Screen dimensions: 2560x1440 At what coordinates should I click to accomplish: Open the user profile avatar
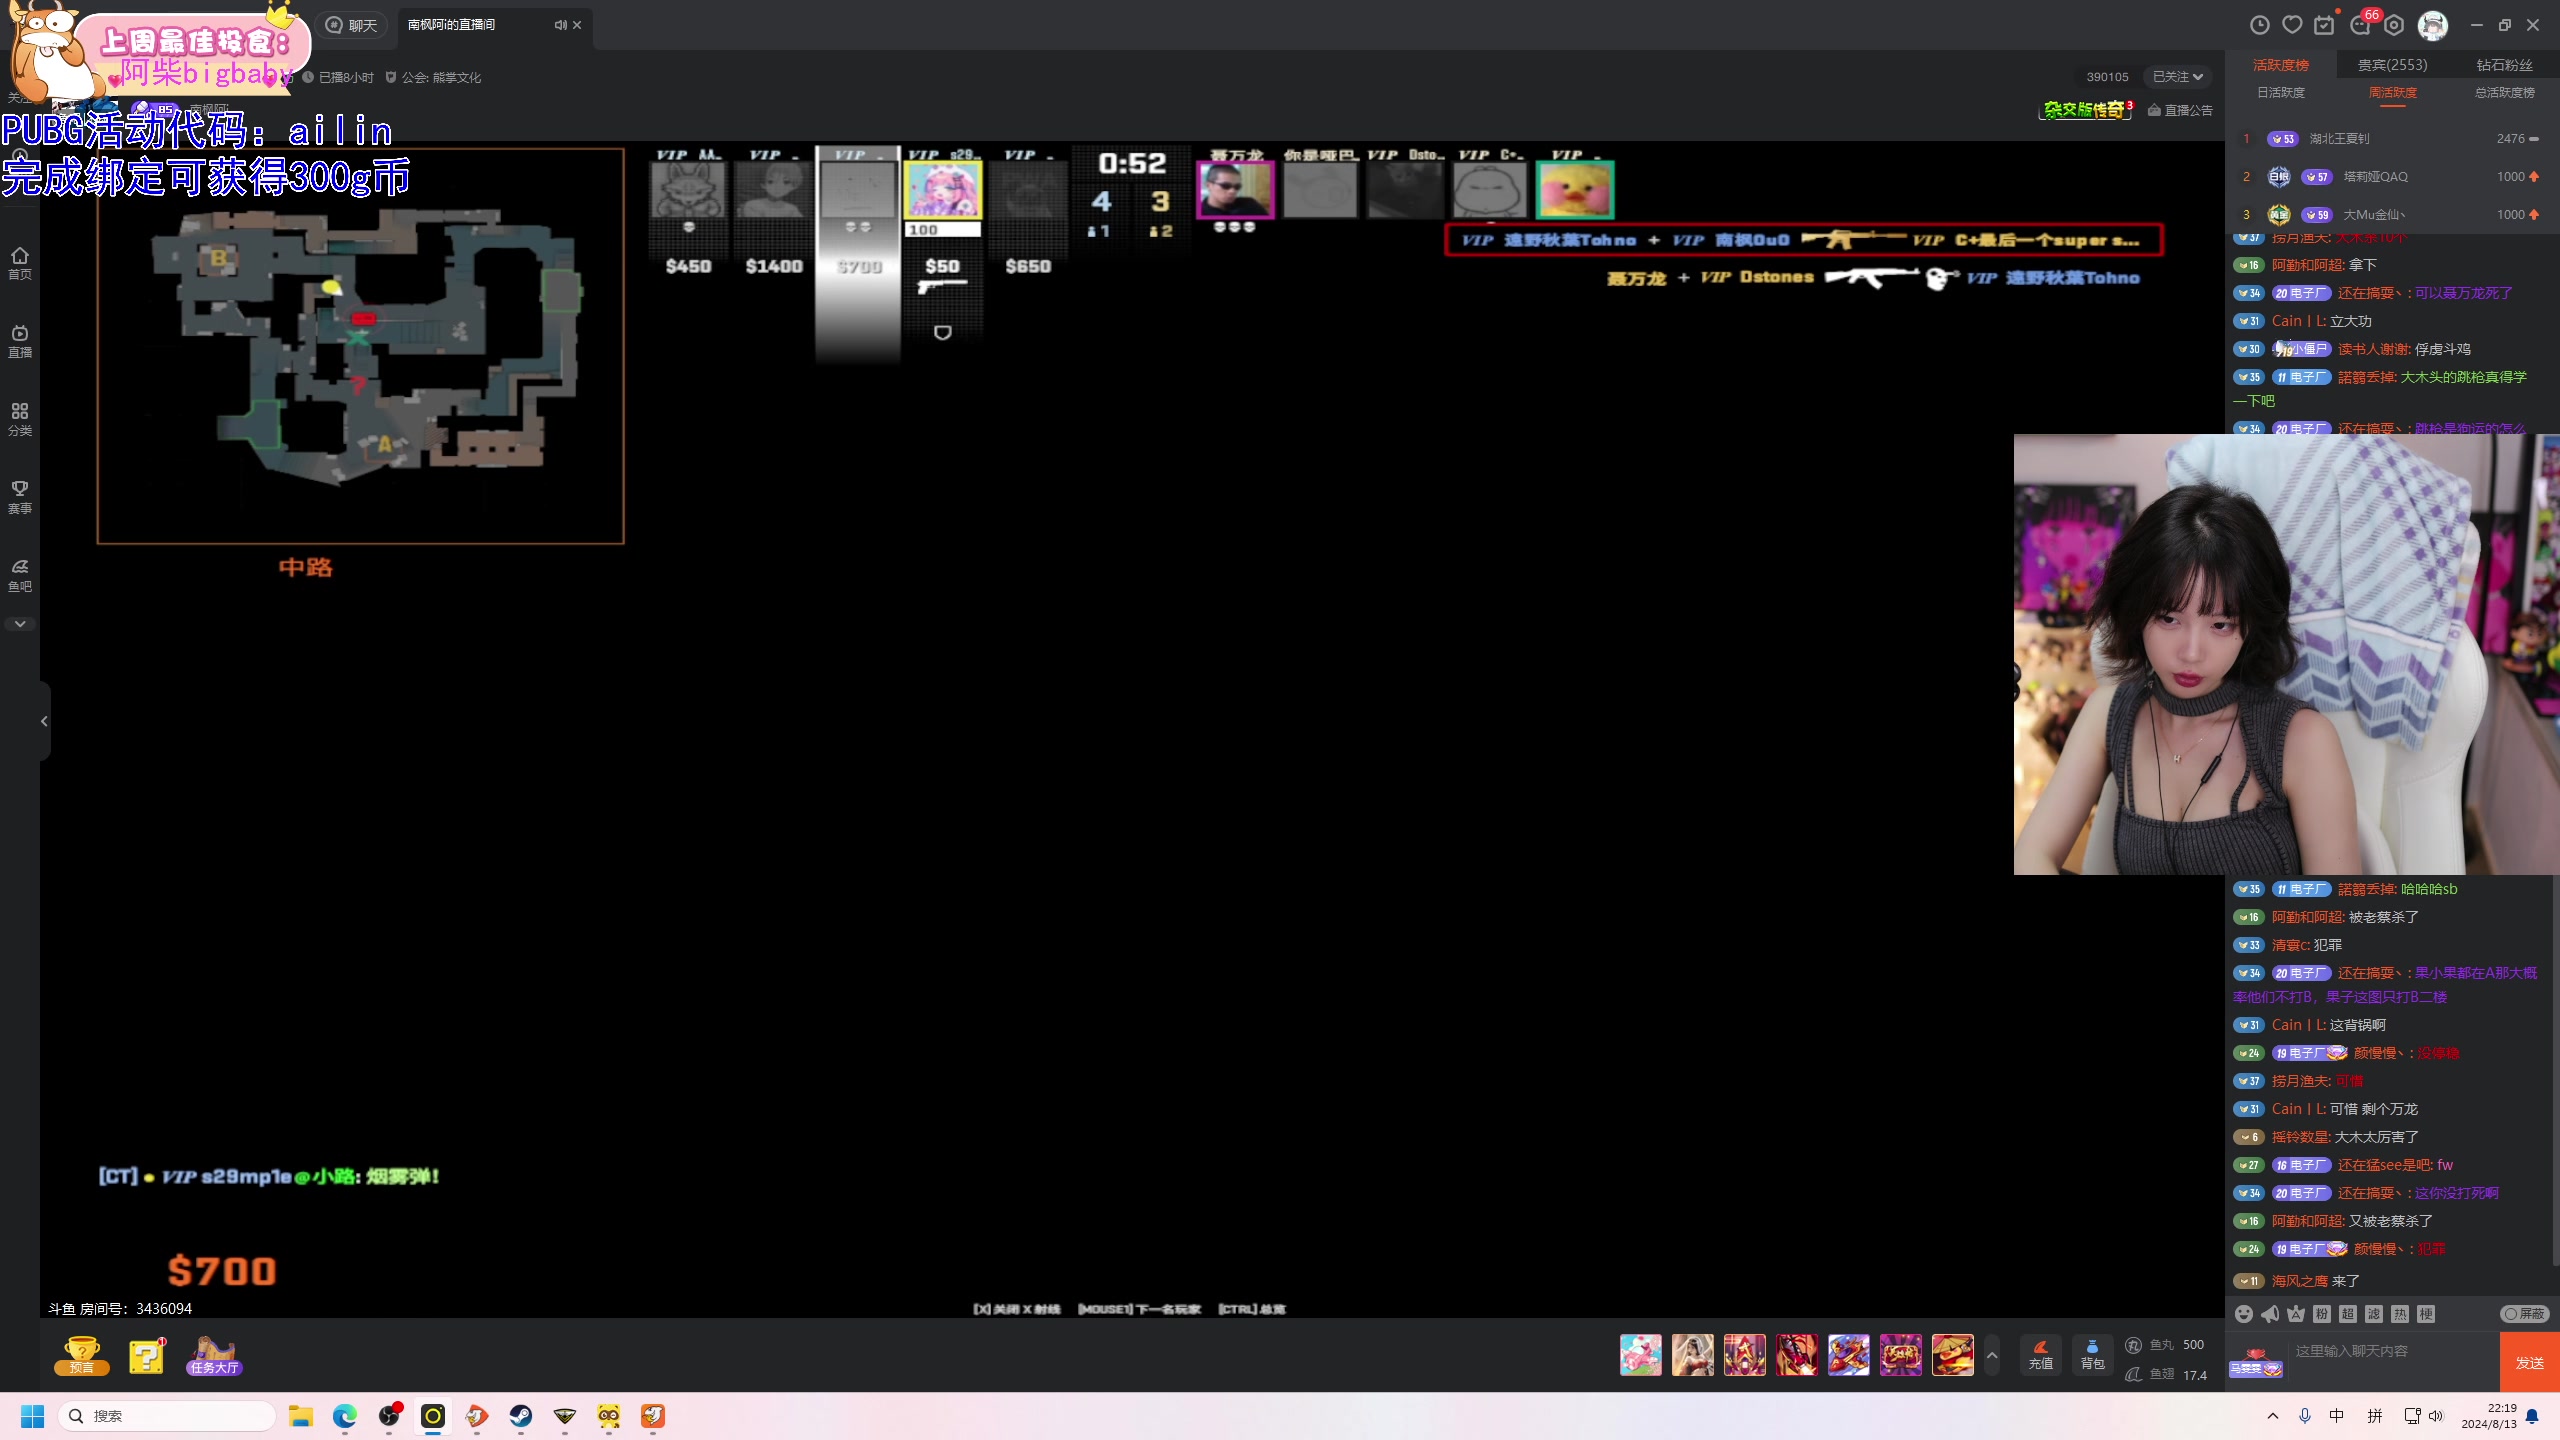tap(2432, 25)
